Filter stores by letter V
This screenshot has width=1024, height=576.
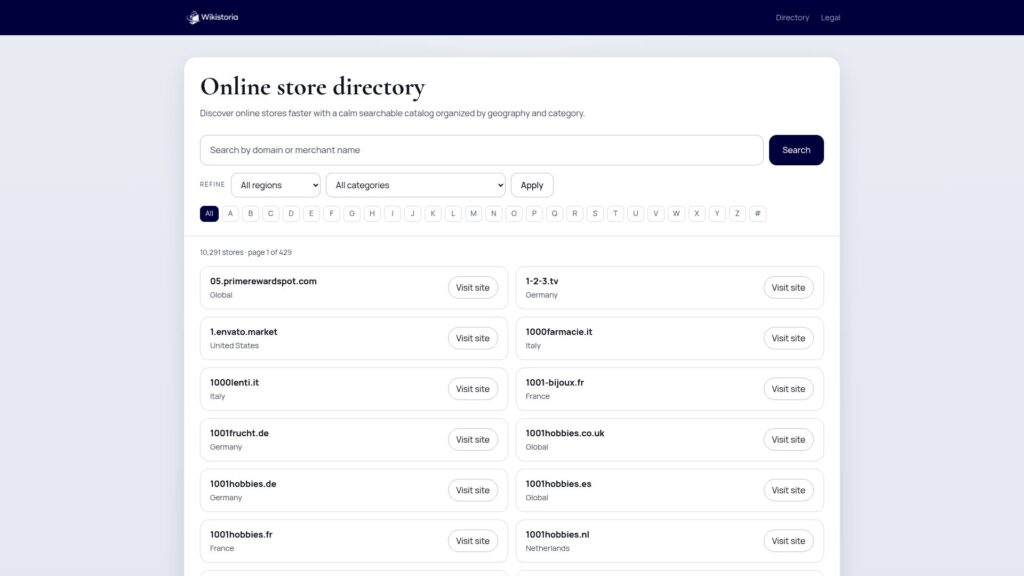click(655, 214)
